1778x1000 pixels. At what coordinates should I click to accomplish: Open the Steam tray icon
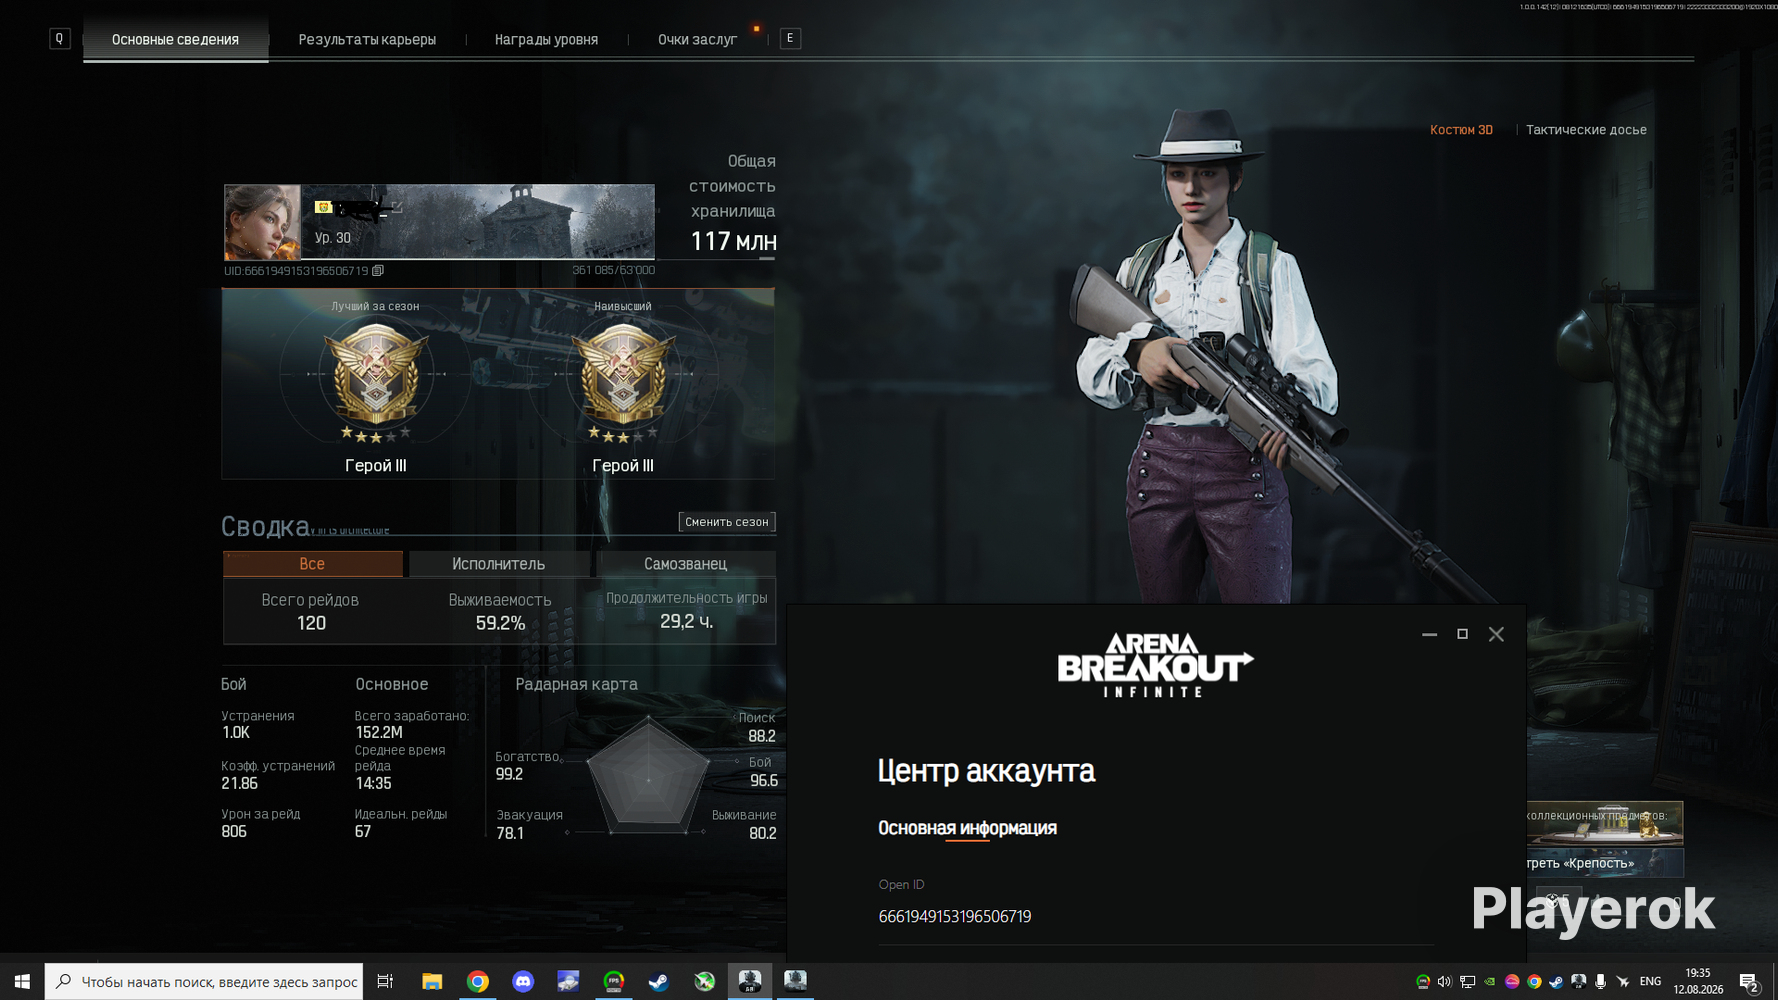1556,982
